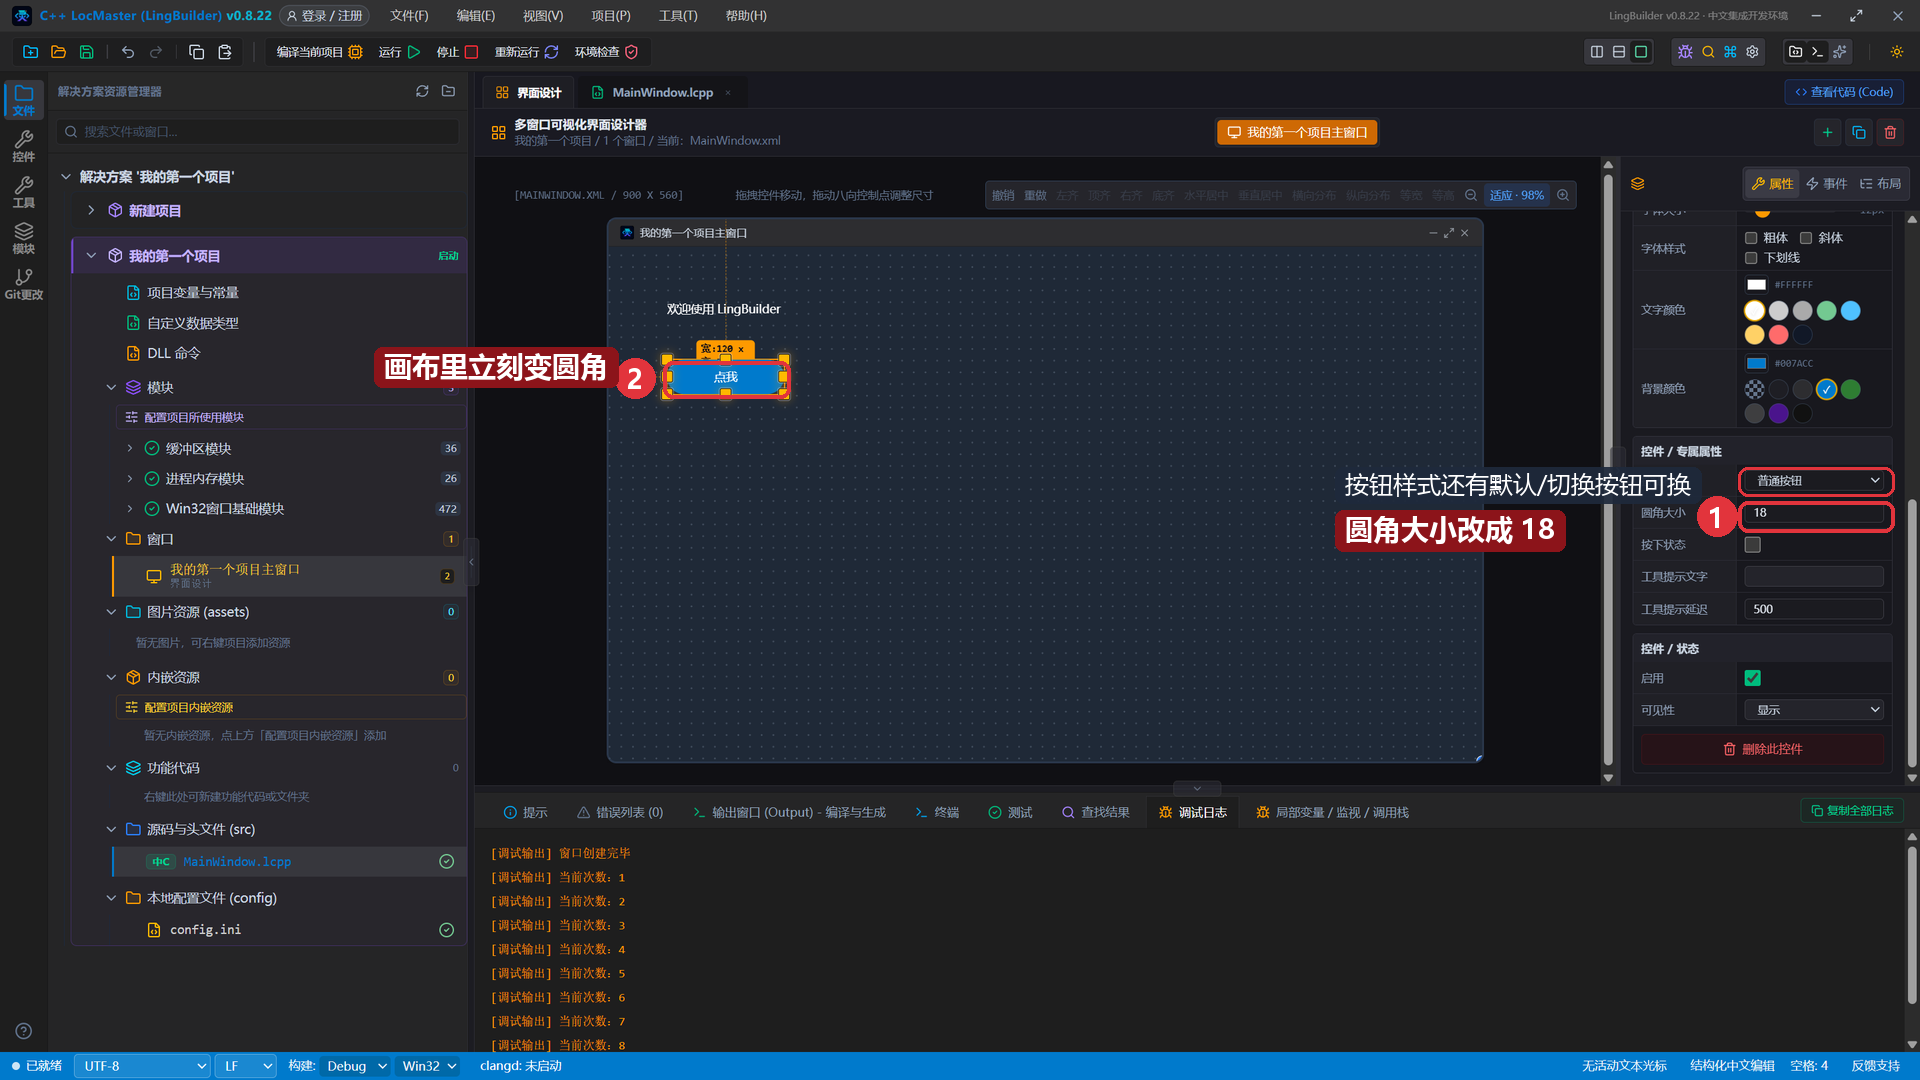Screen dimensions: 1920x1080
Task: Switch to MainWindow.lcpp tab
Action: [662, 92]
